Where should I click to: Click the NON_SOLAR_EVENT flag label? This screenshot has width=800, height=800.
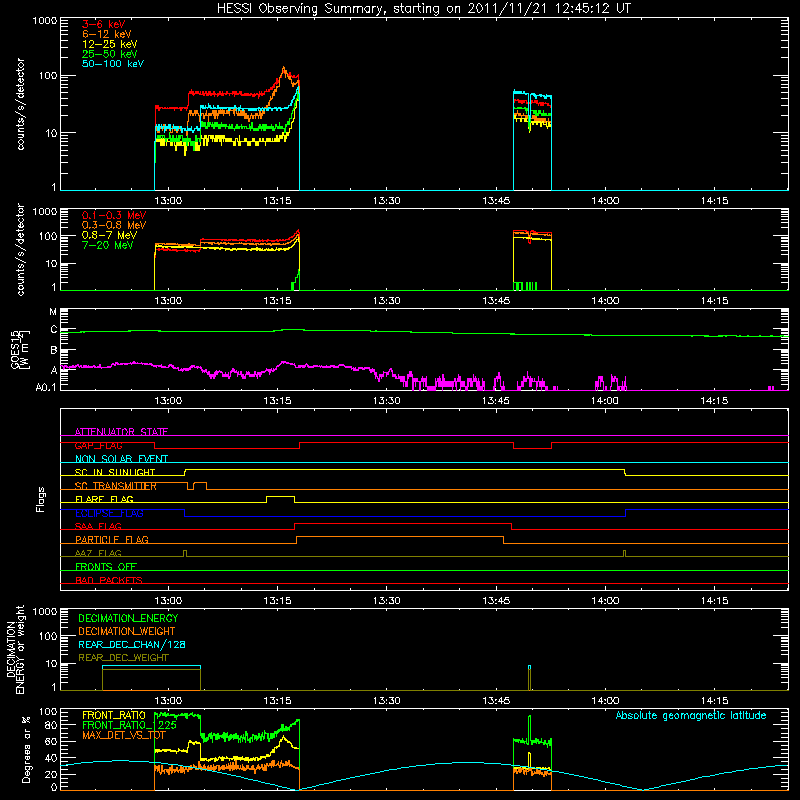pos(121,459)
